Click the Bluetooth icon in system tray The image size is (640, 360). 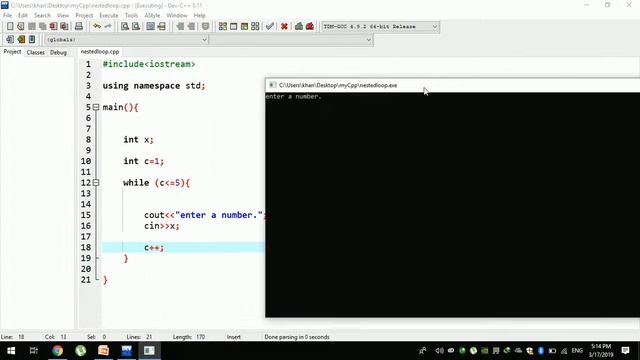541,351
